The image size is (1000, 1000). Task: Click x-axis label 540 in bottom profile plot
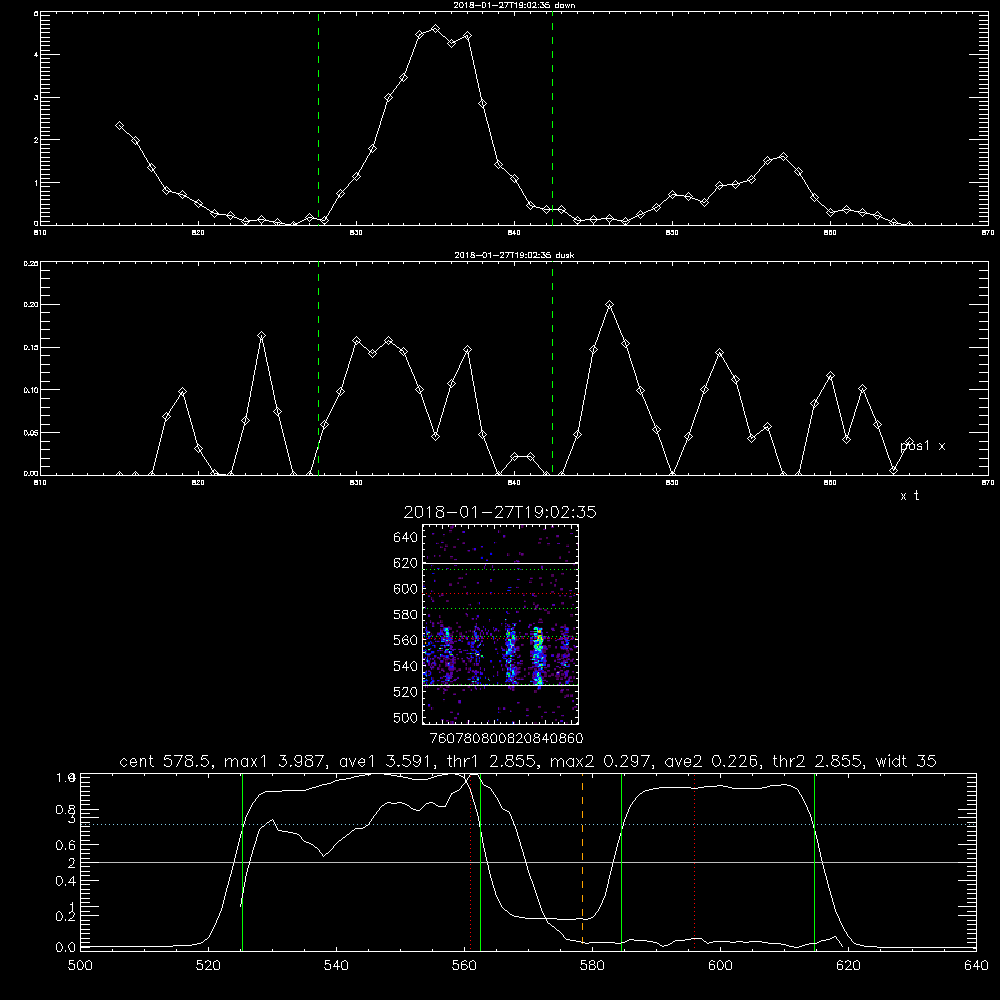(336, 966)
